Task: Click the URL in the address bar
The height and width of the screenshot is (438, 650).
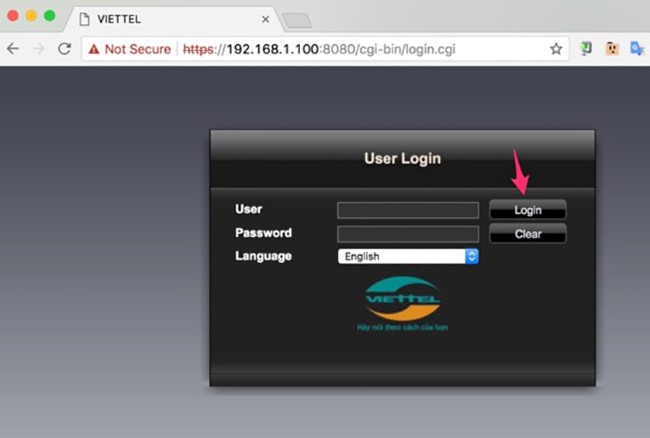Action: (x=320, y=48)
